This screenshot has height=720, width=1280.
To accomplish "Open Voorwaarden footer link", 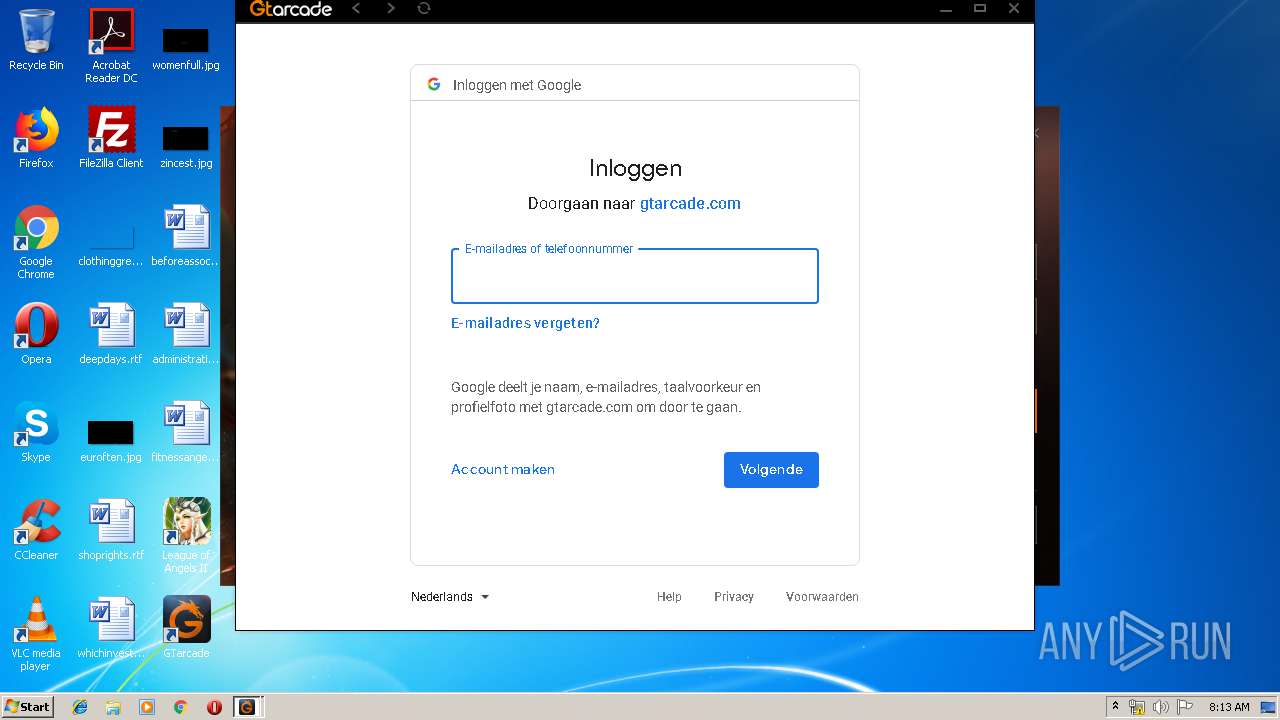I will [822, 597].
